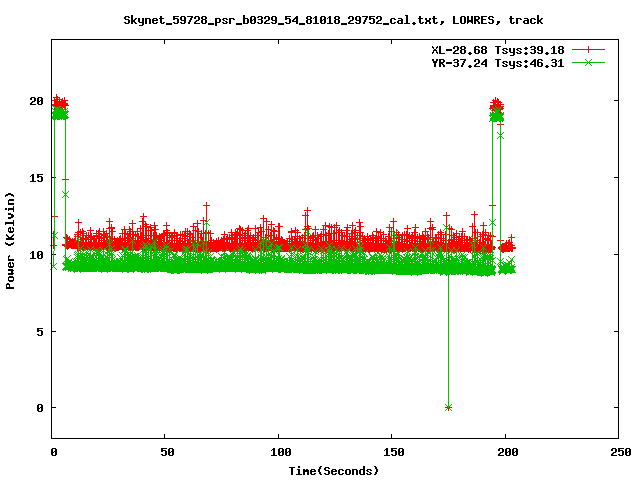Click the green marker near 14 Kelvin at start
Image resolution: width=640 pixels, height=480 pixels.
(x=65, y=195)
